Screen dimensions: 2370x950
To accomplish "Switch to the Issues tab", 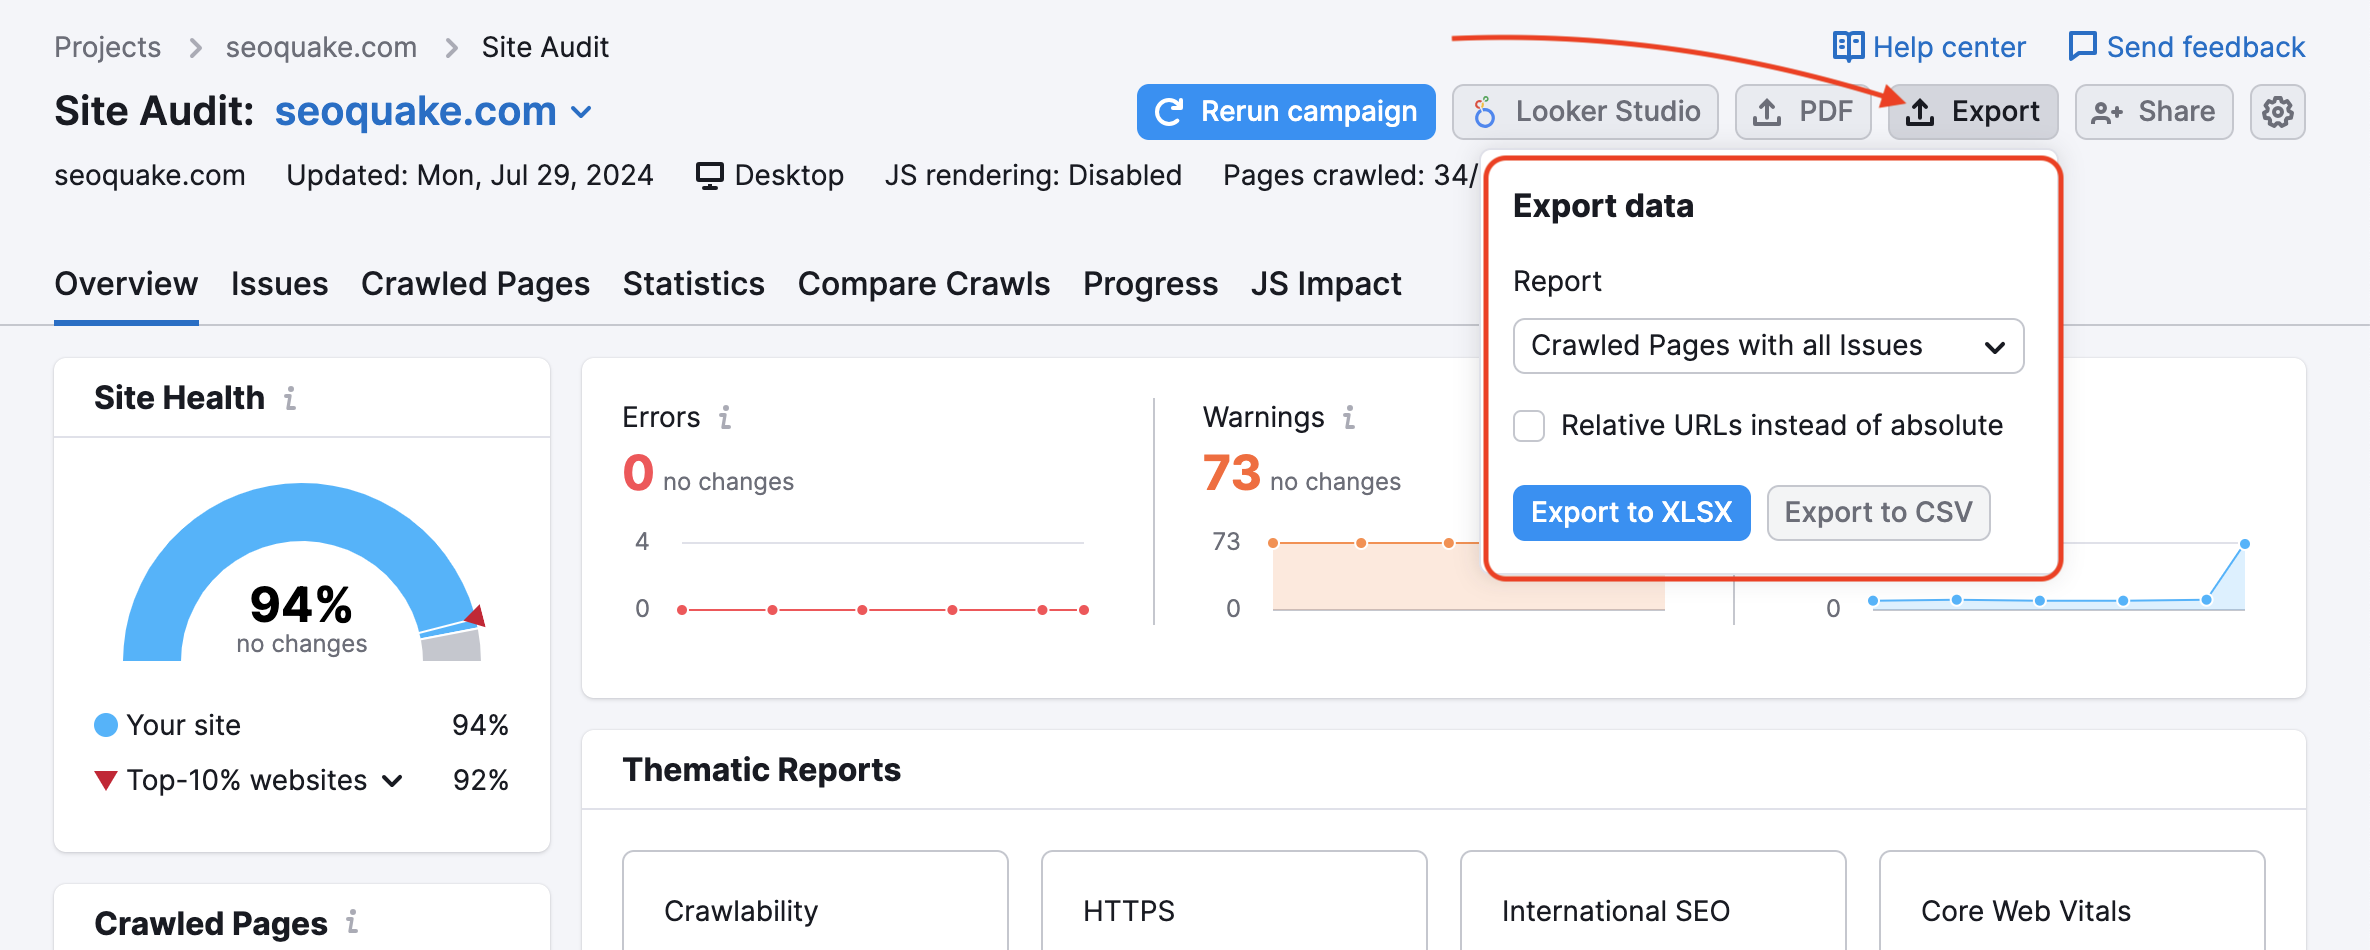I will [x=279, y=284].
